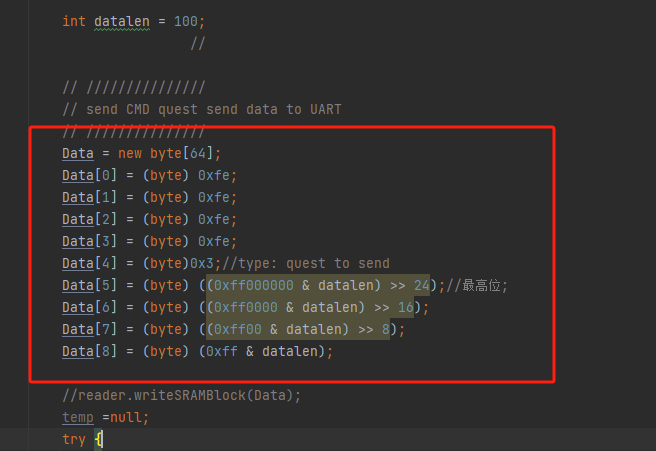Click shift amount 16 on the Data[6] line

pos(403,307)
